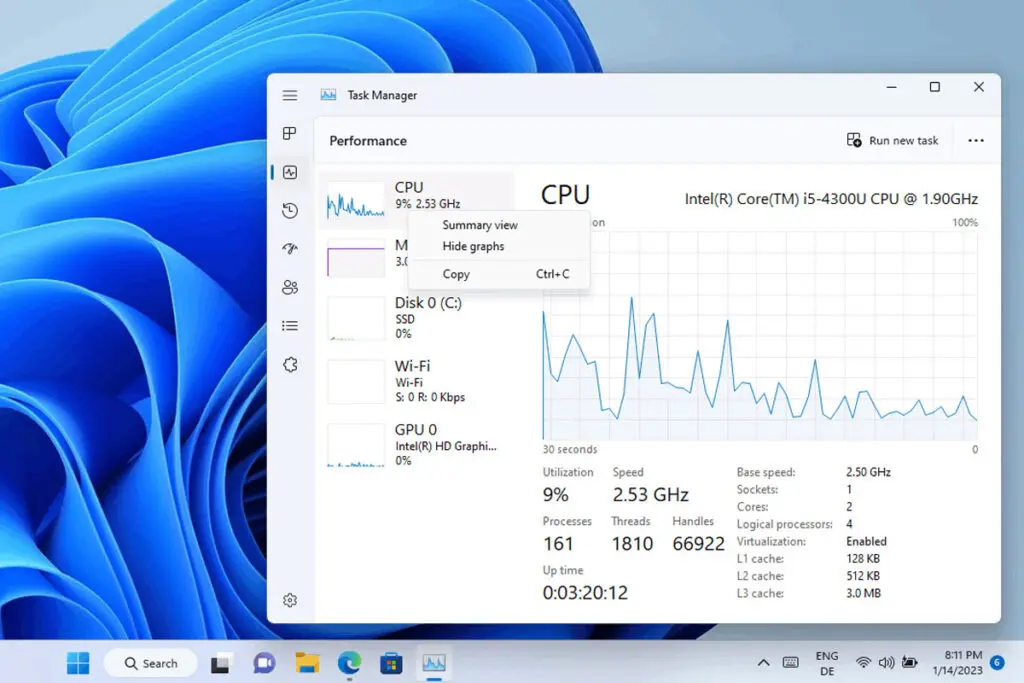Viewport: 1024px width, 683px height.
Task: Open the clock and date 8:11 PM
Action: pyautogui.click(x=957, y=663)
